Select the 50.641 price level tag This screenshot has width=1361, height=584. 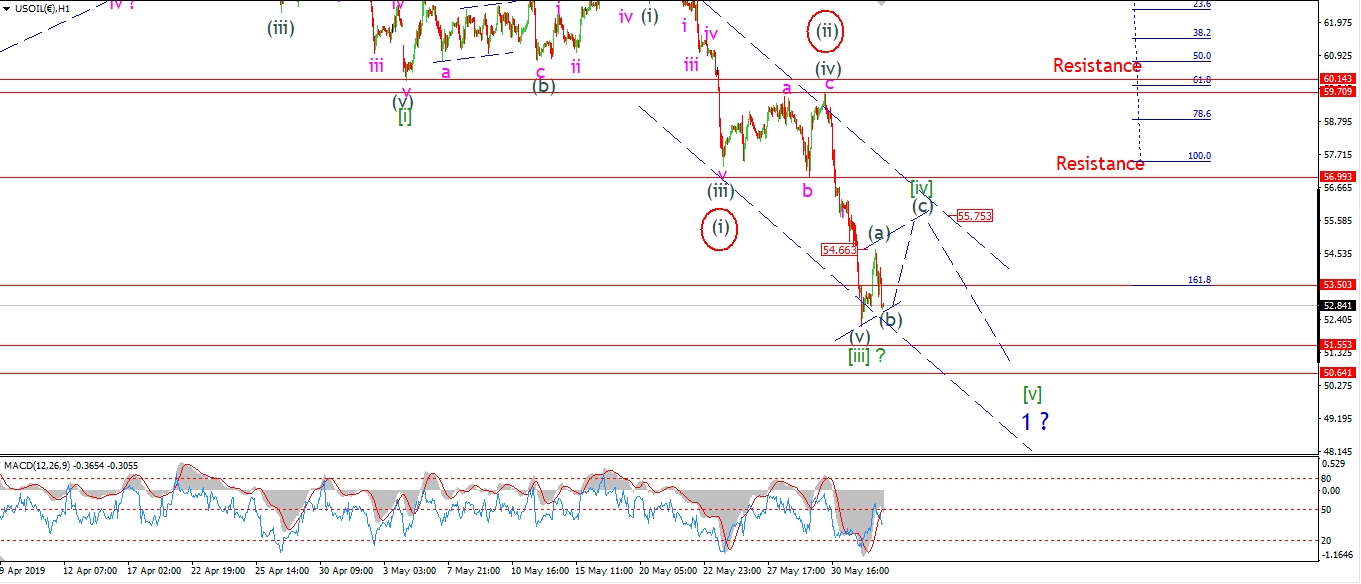coord(1337,373)
